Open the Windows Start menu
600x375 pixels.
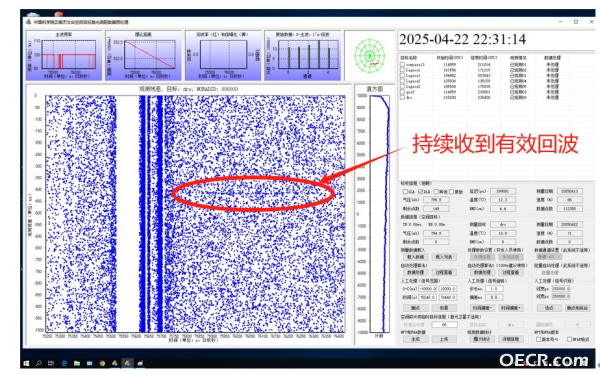pyautogui.click(x=26, y=363)
